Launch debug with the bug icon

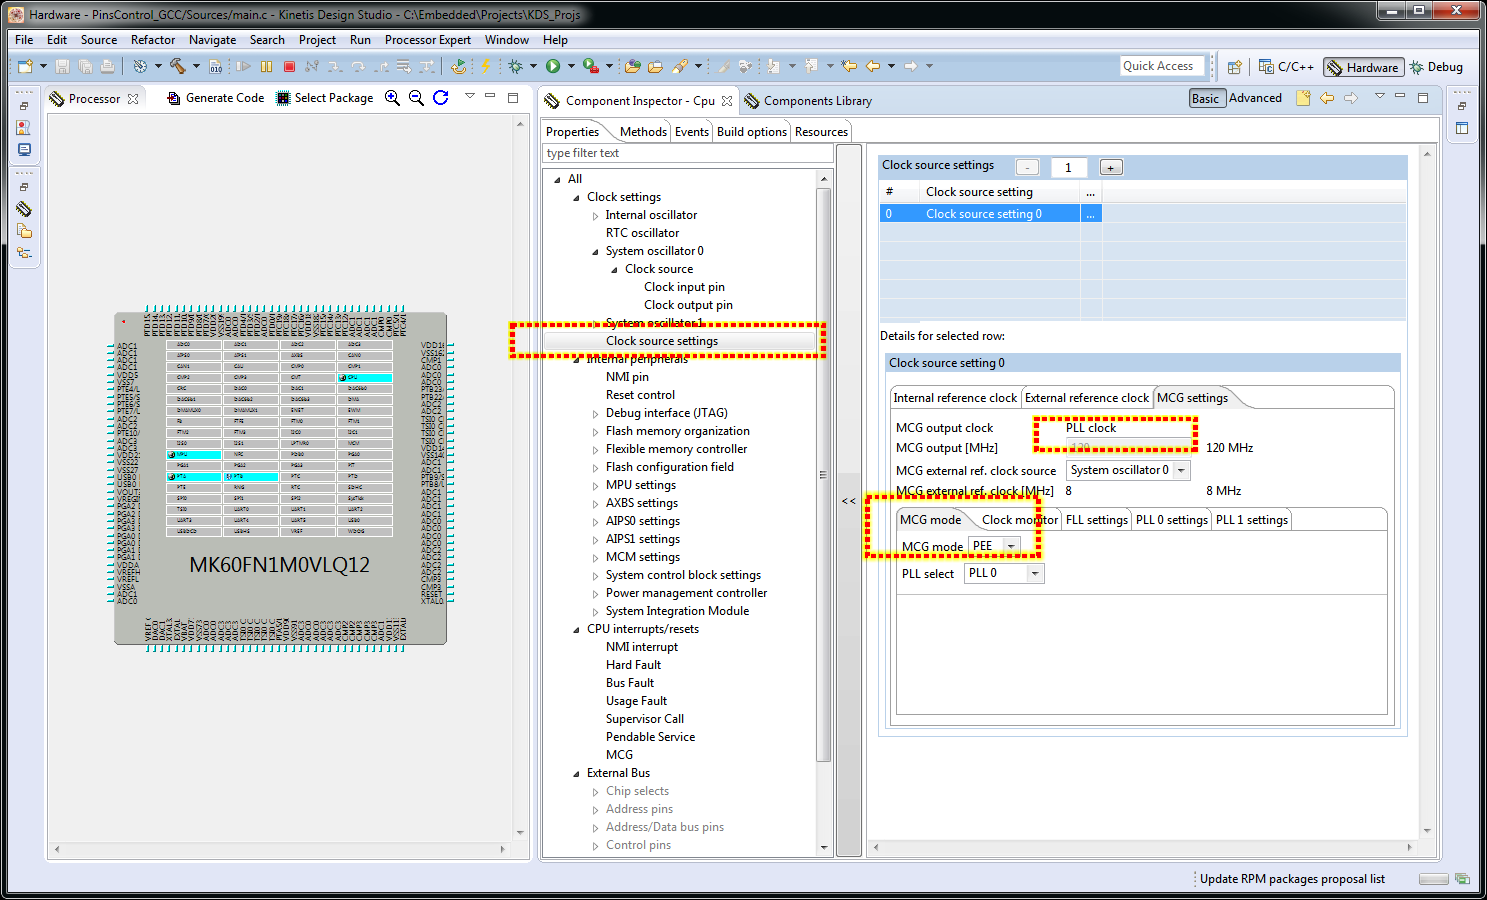(516, 67)
